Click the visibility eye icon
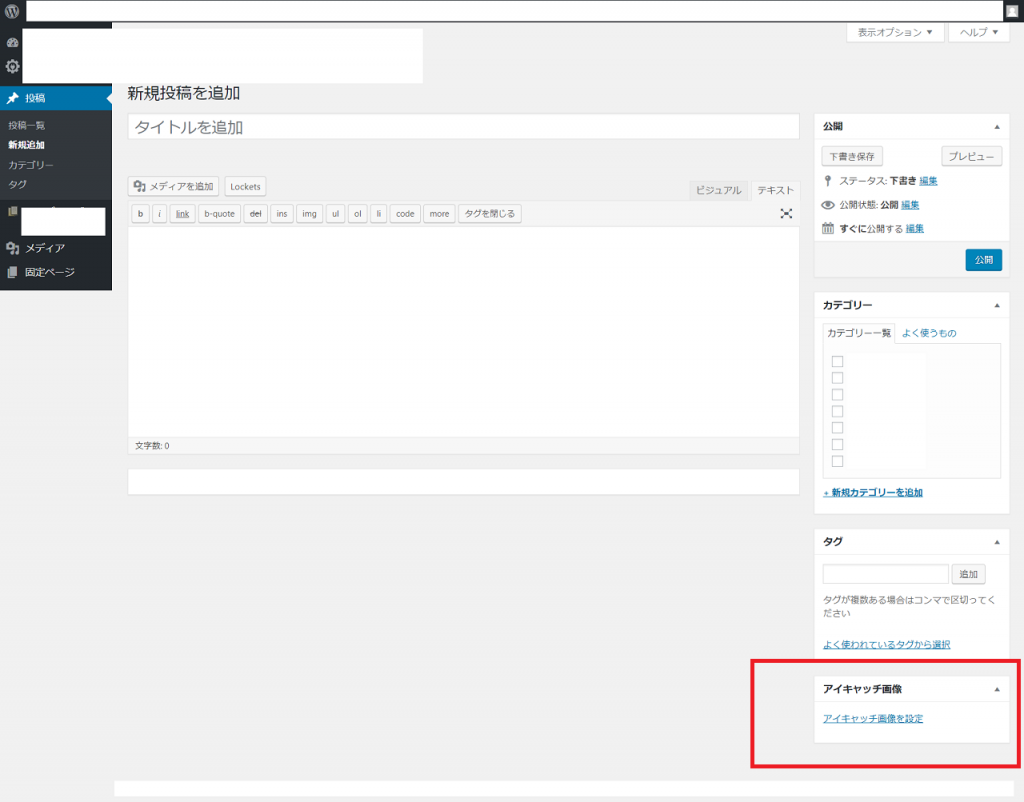Screen dimensions: 1024x802 827,205
